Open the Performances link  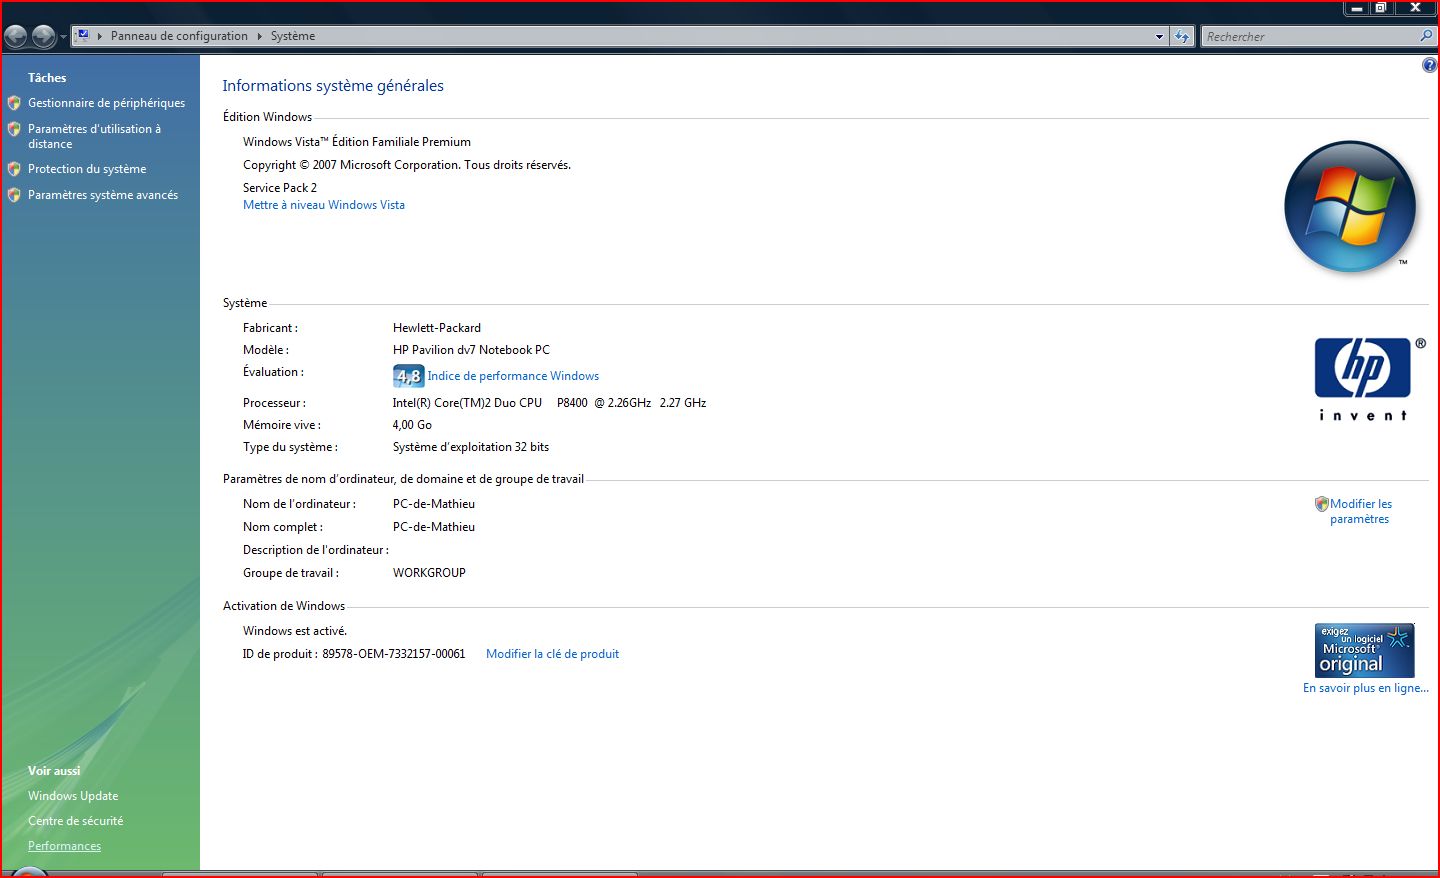coord(65,846)
